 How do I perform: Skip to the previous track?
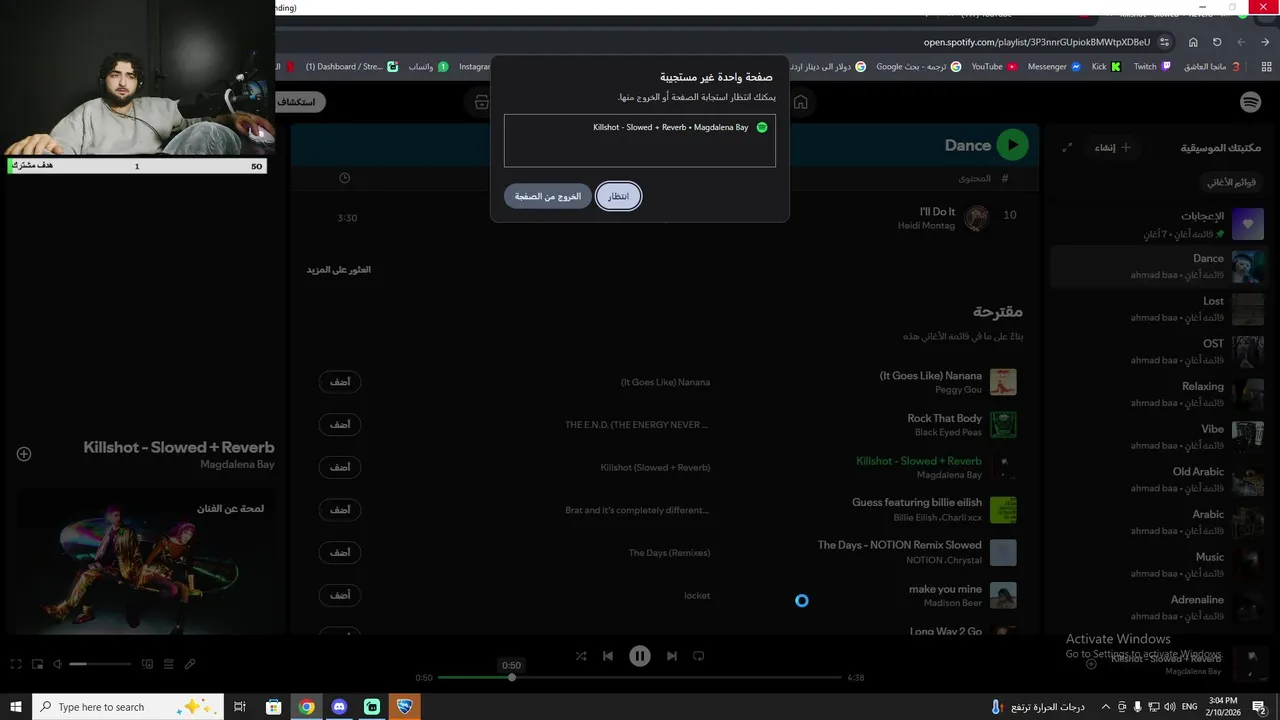pyautogui.click(x=608, y=656)
